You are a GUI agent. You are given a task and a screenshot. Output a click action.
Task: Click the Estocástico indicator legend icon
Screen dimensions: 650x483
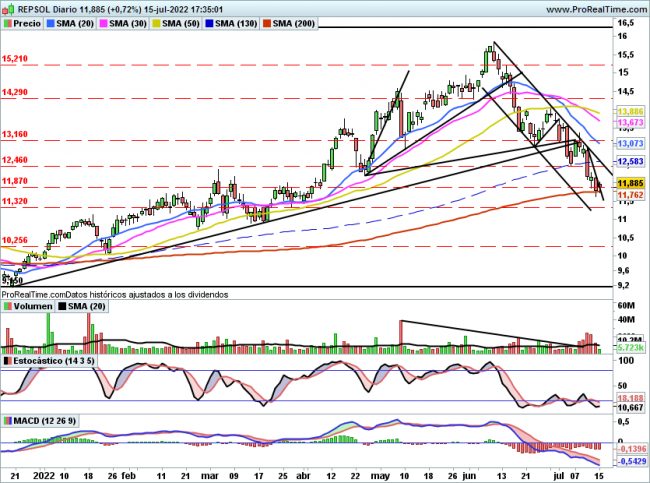tap(8, 359)
